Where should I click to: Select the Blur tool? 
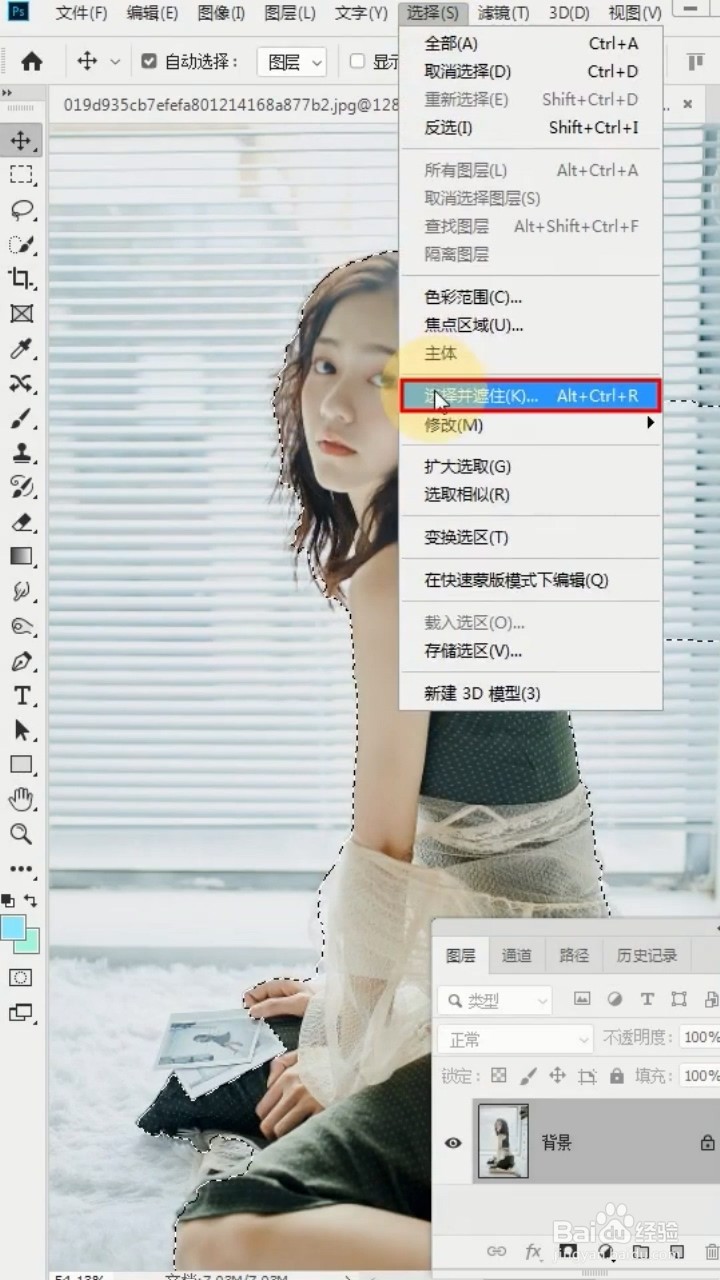21,591
